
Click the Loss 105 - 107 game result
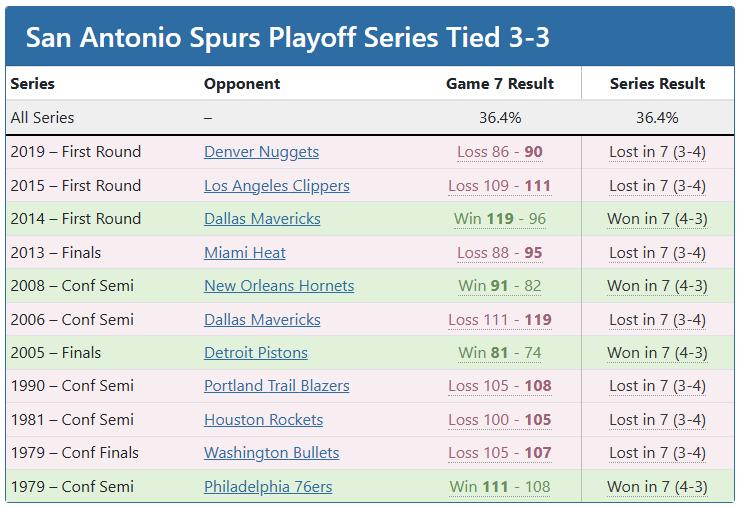(500, 452)
